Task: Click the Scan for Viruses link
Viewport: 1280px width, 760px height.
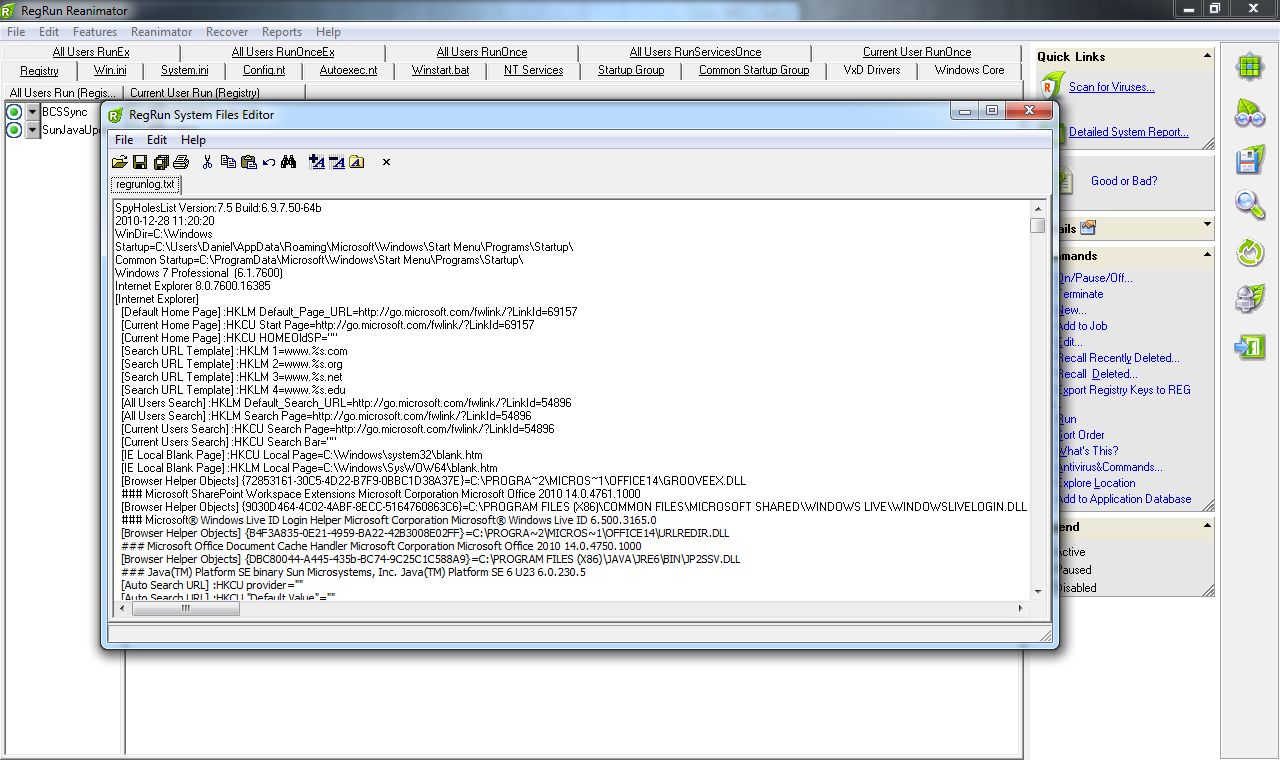Action: pos(1111,87)
